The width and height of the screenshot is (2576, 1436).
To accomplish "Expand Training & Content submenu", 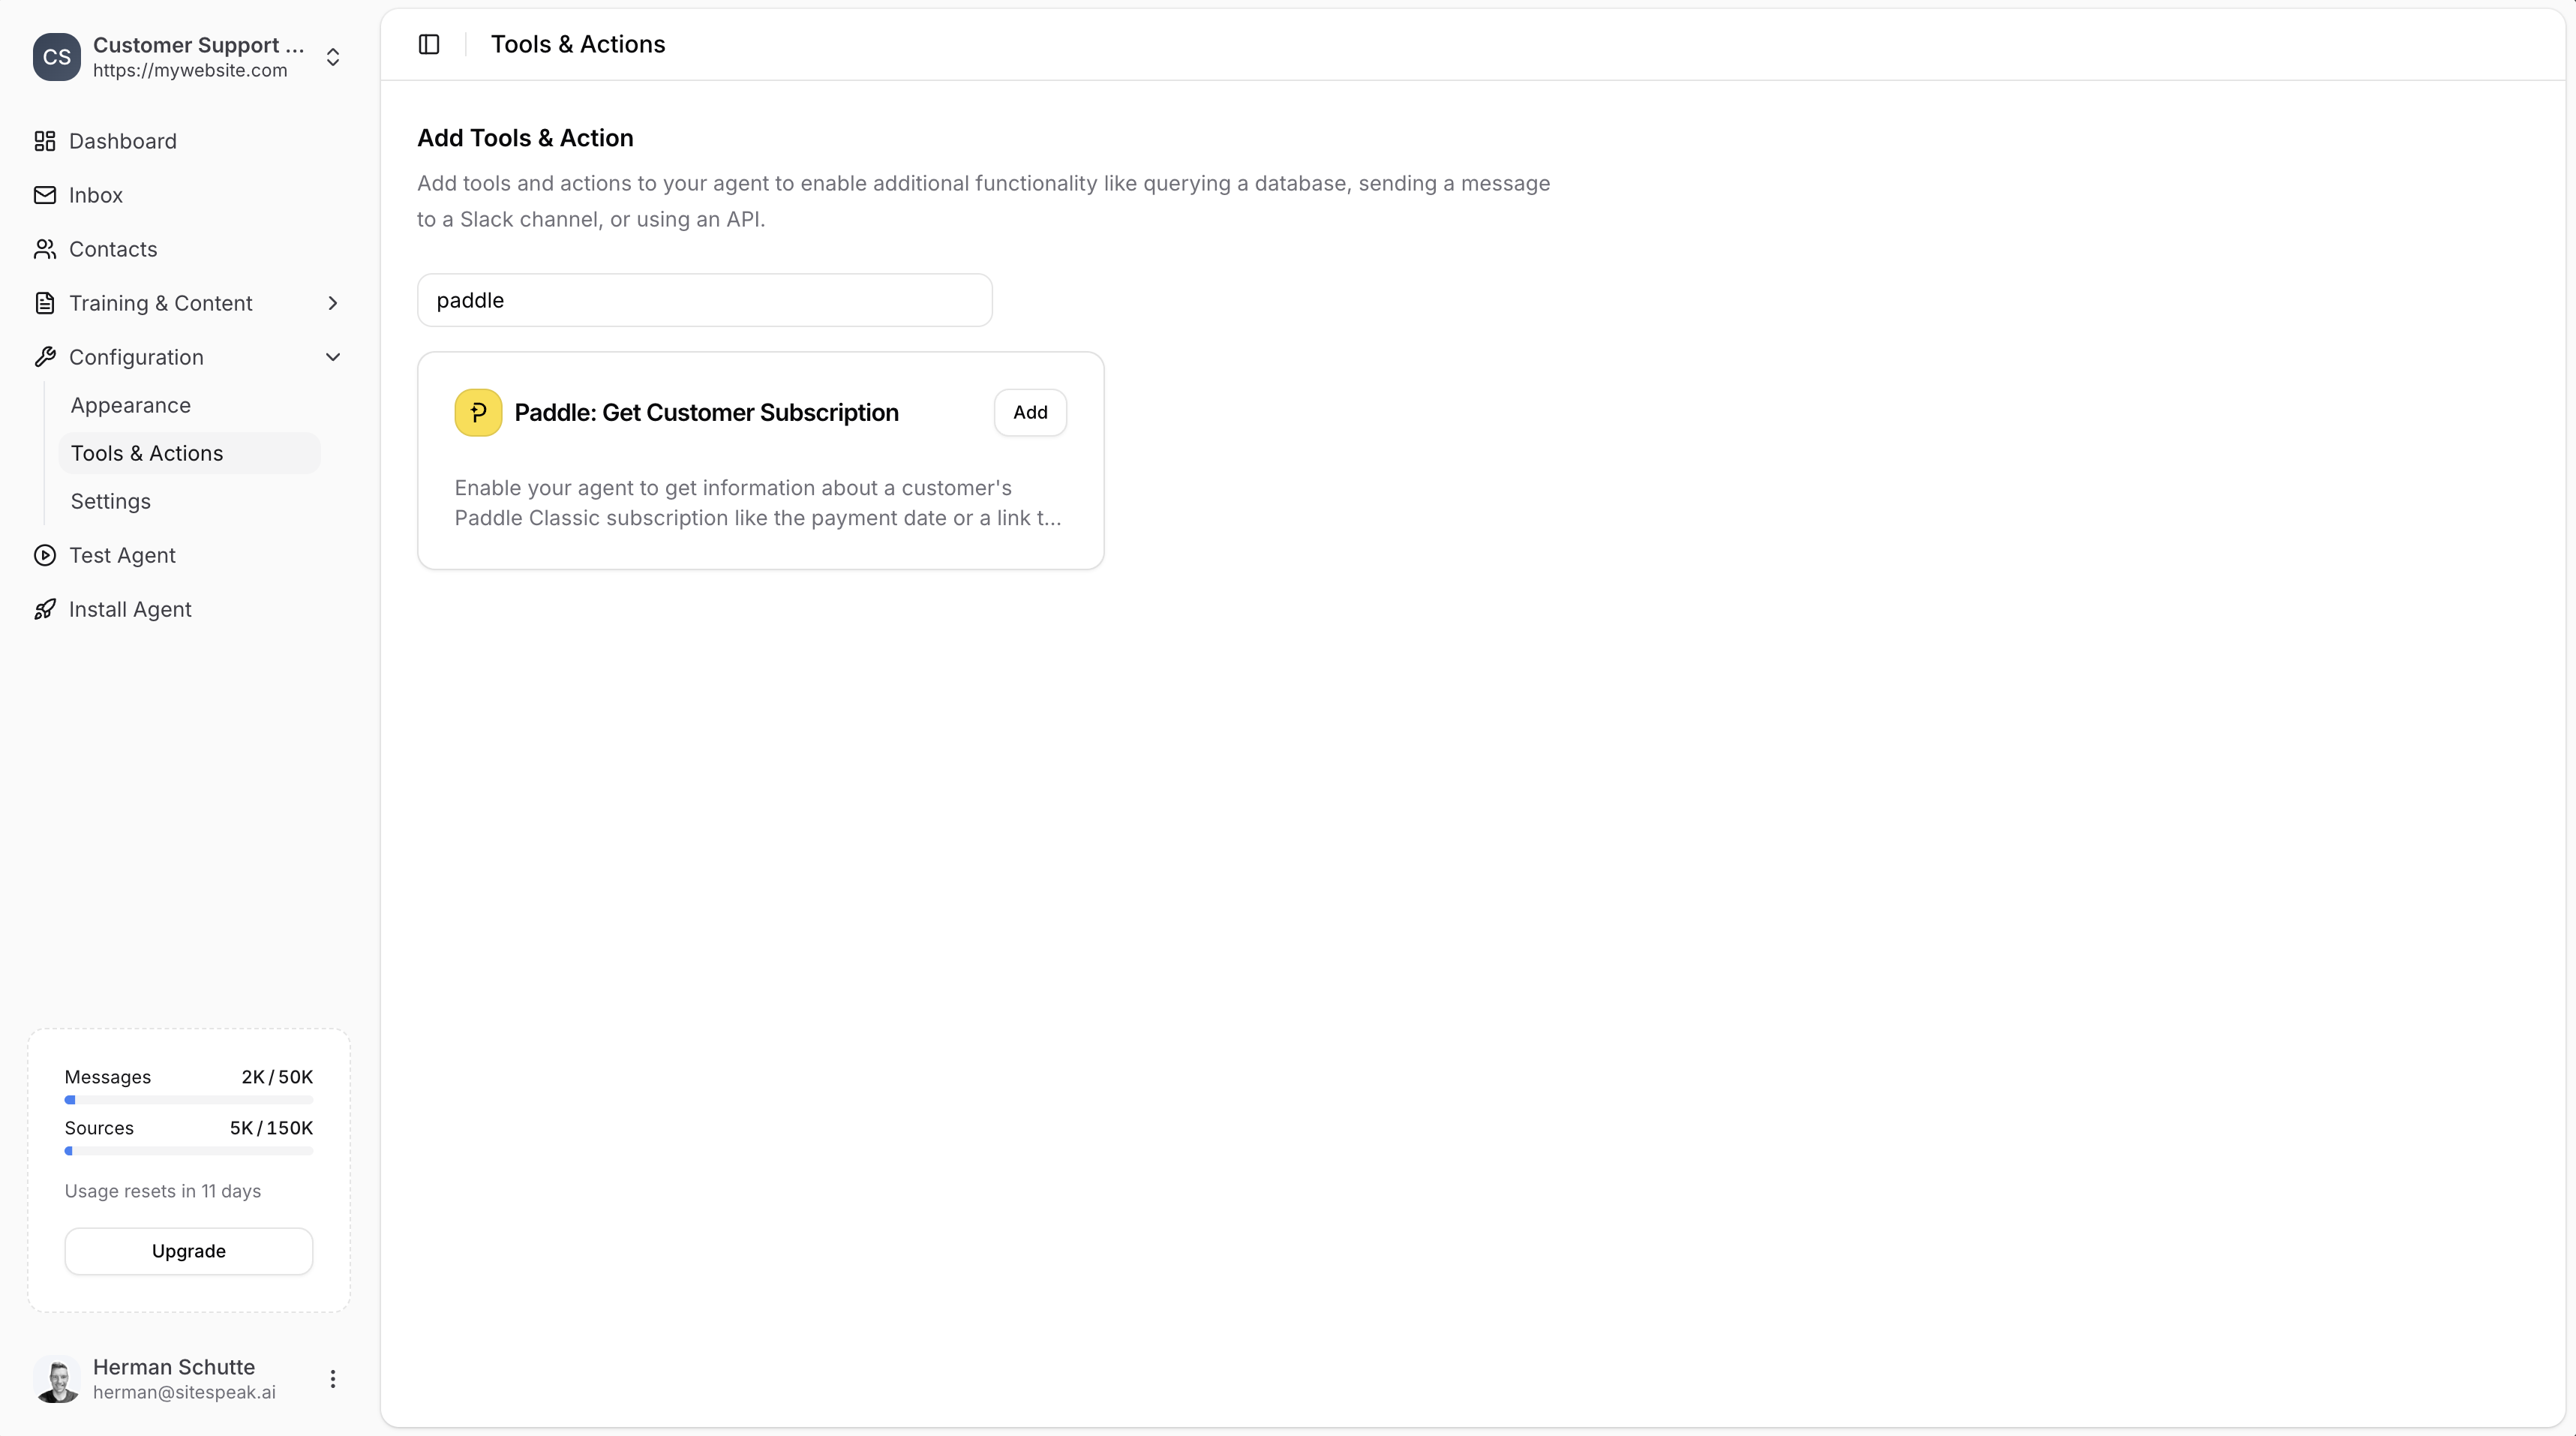I will point(333,303).
